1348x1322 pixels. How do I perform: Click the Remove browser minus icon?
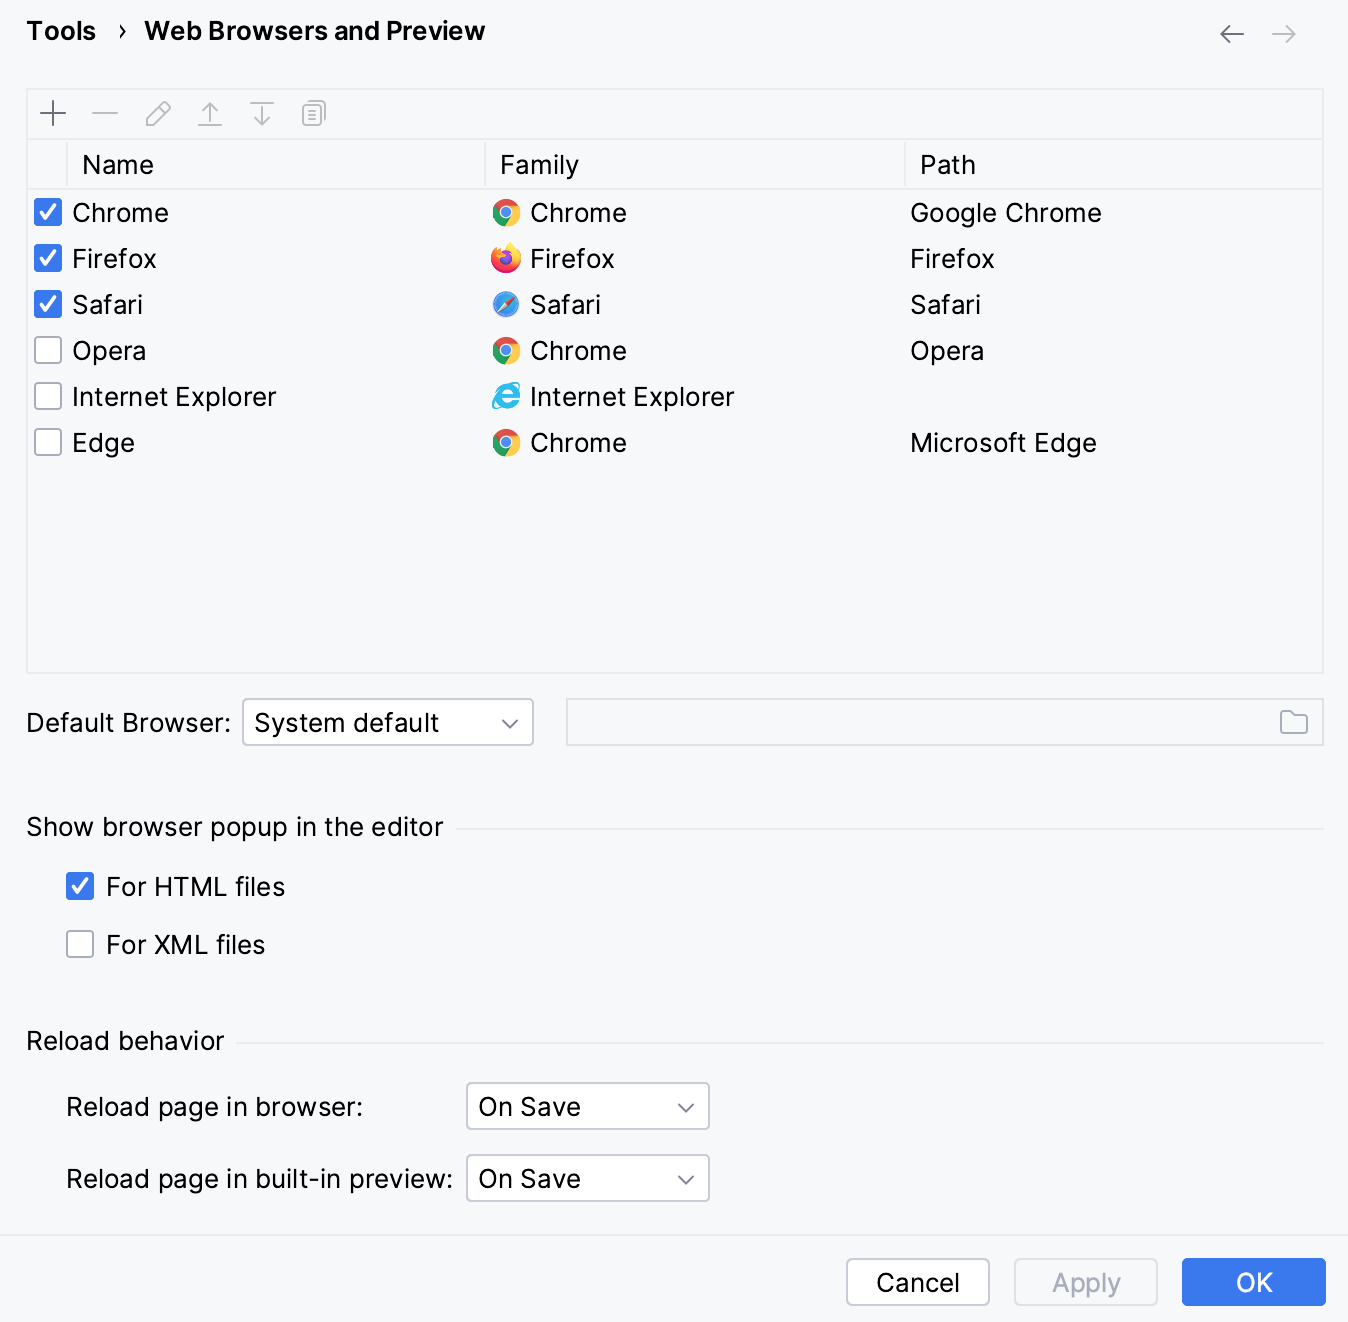pyautogui.click(x=104, y=113)
